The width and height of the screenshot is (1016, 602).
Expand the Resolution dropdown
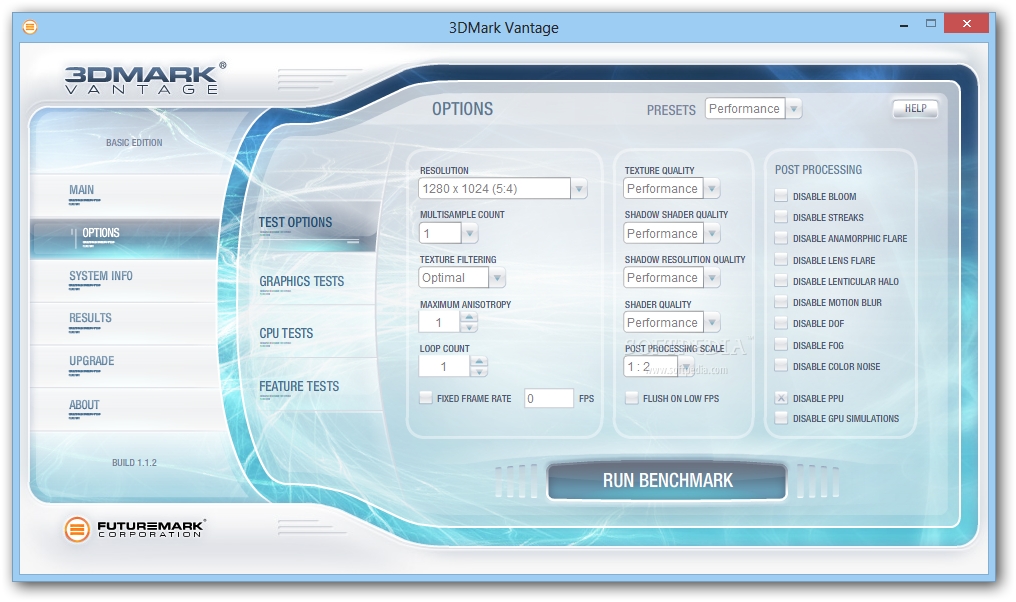pos(579,189)
